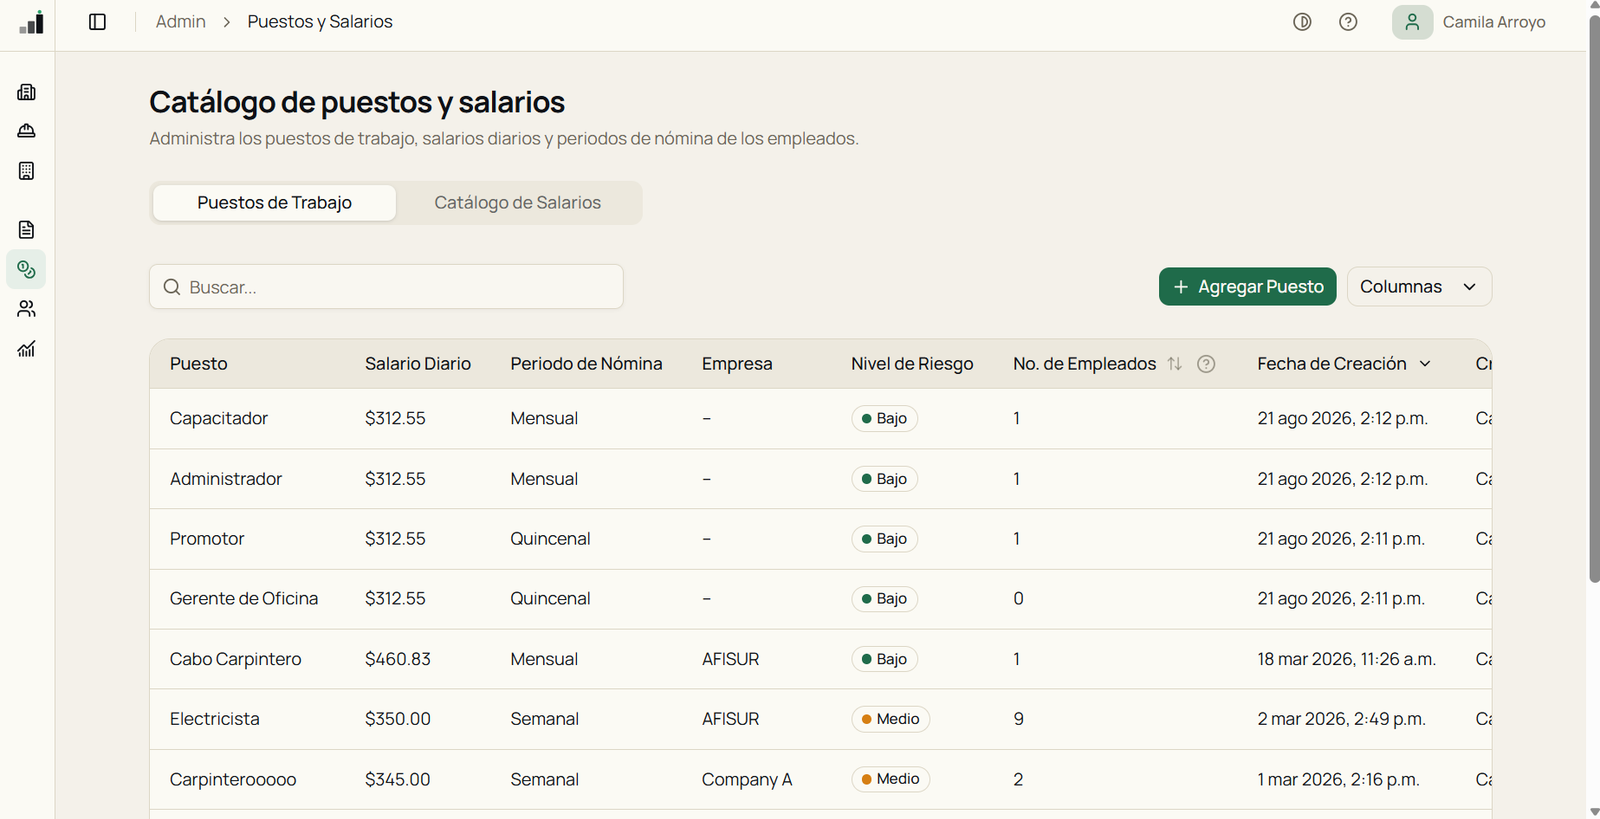Click date 18 mar 2026, 11:26 a.m.

point(1347,659)
